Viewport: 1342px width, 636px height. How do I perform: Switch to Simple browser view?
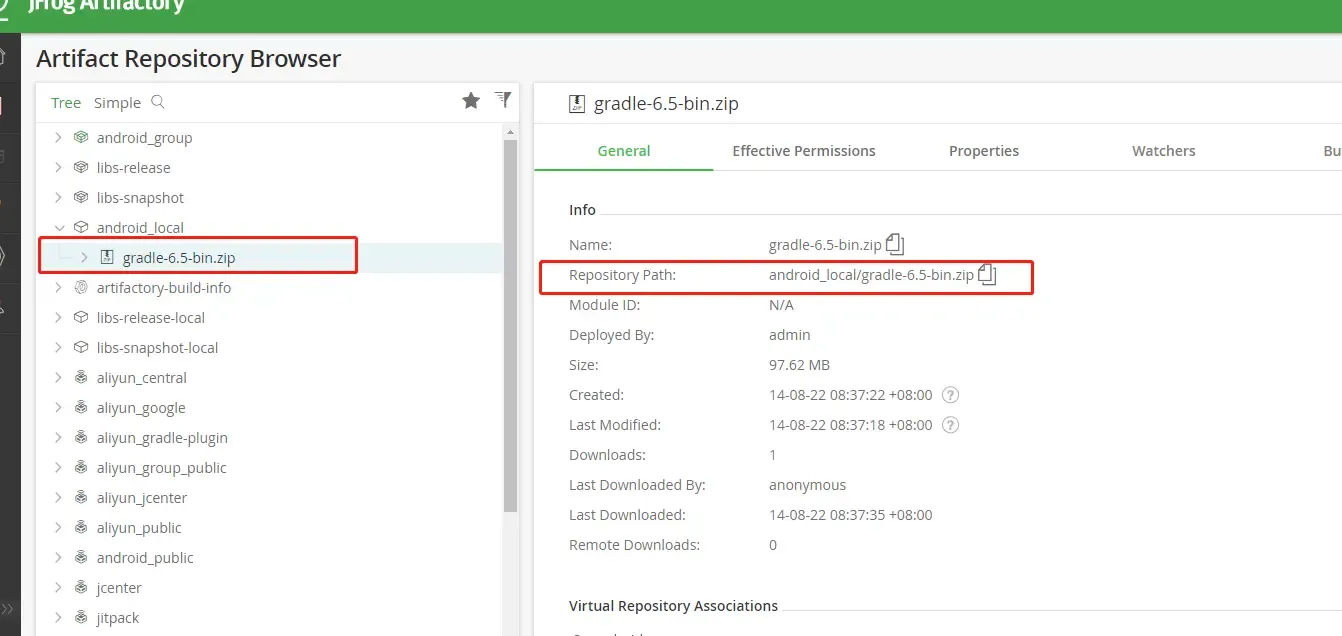click(117, 103)
